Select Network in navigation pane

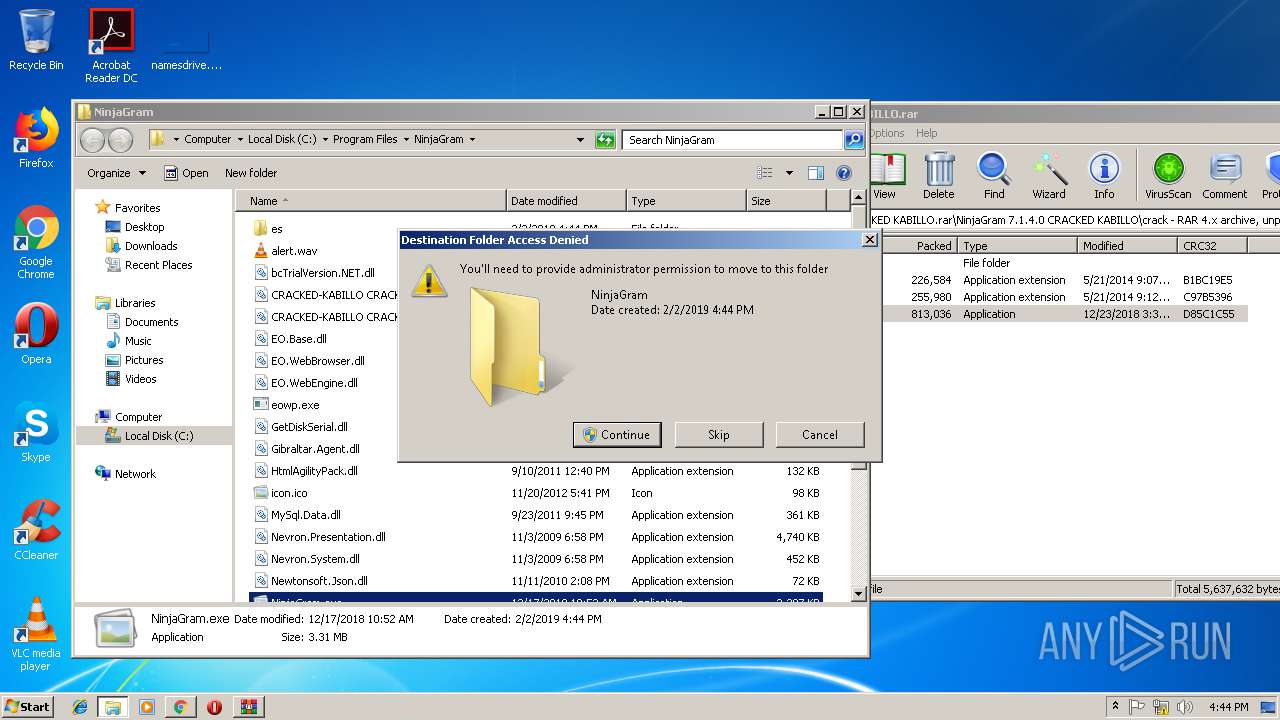[135, 474]
